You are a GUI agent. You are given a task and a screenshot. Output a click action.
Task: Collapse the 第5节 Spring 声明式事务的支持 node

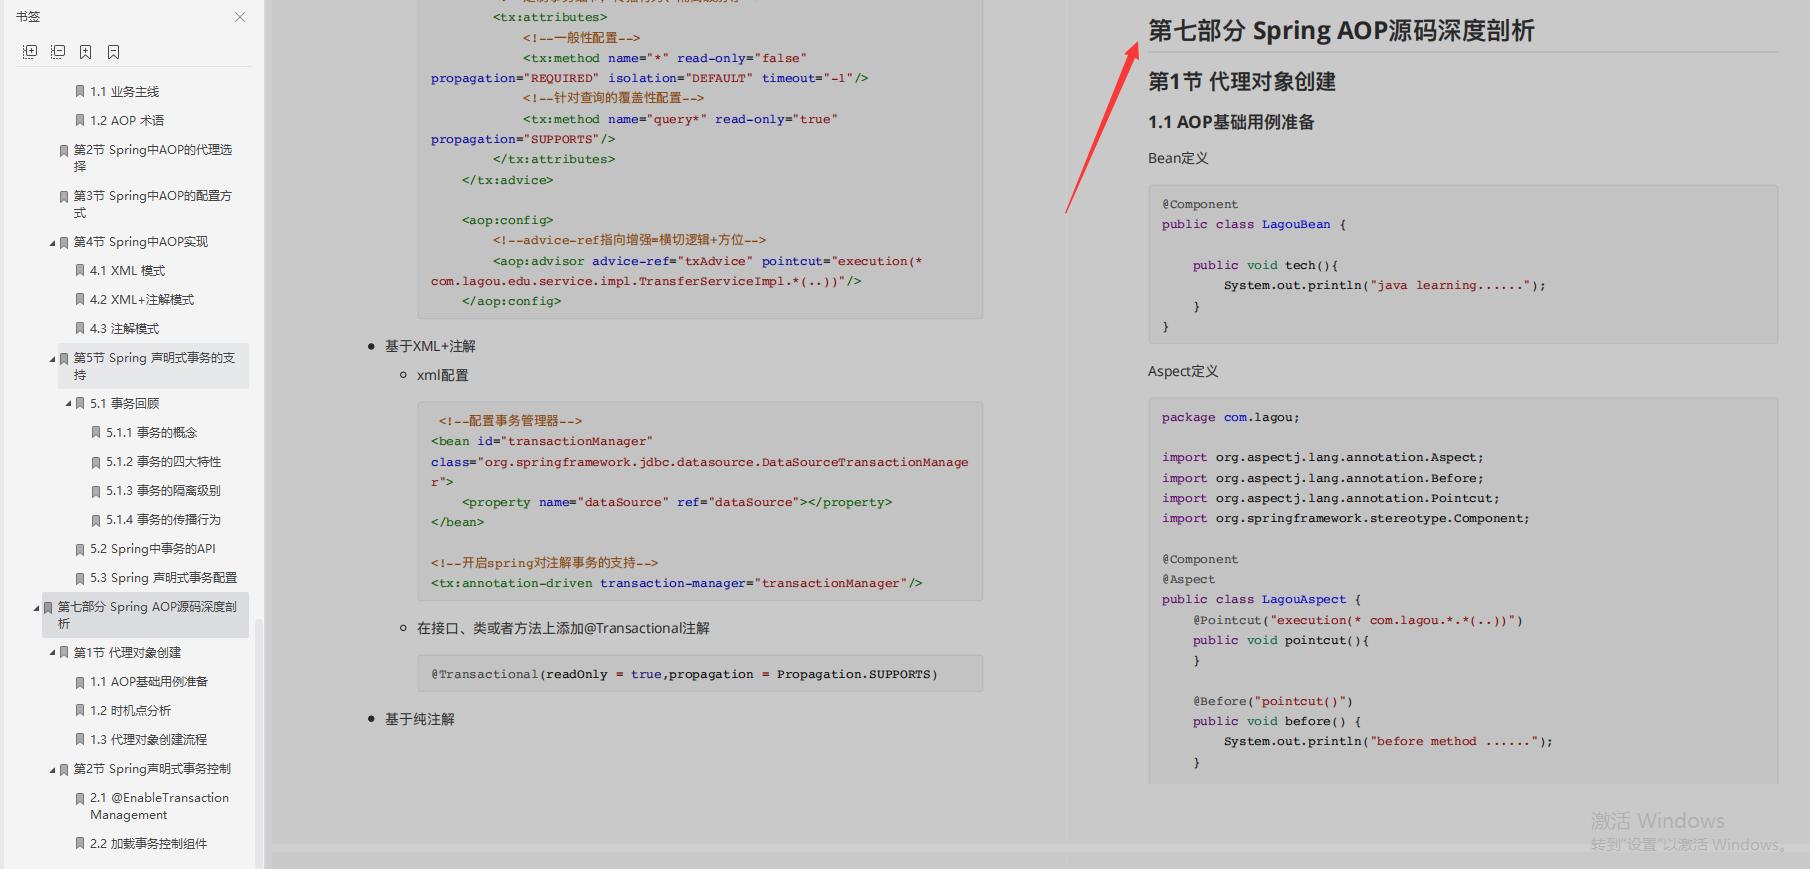click(x=53, y=359)
